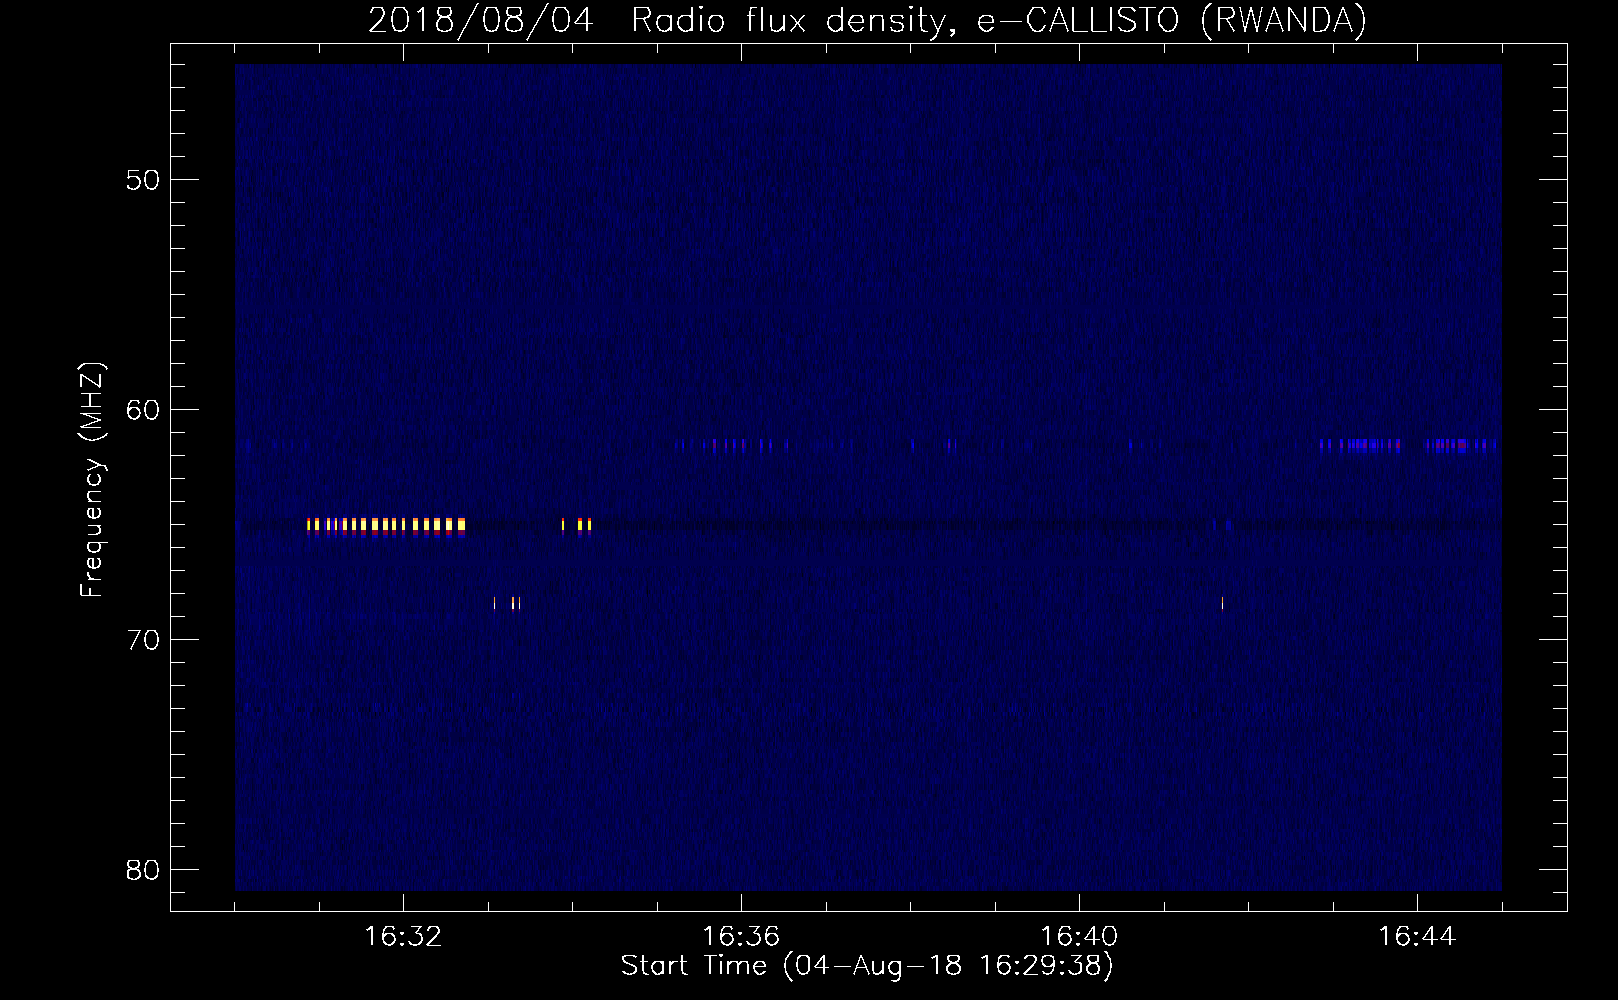Screen dimensions: 1618x1000
Task: Click the 50 frequency tick label
Action: click(144, 180)
